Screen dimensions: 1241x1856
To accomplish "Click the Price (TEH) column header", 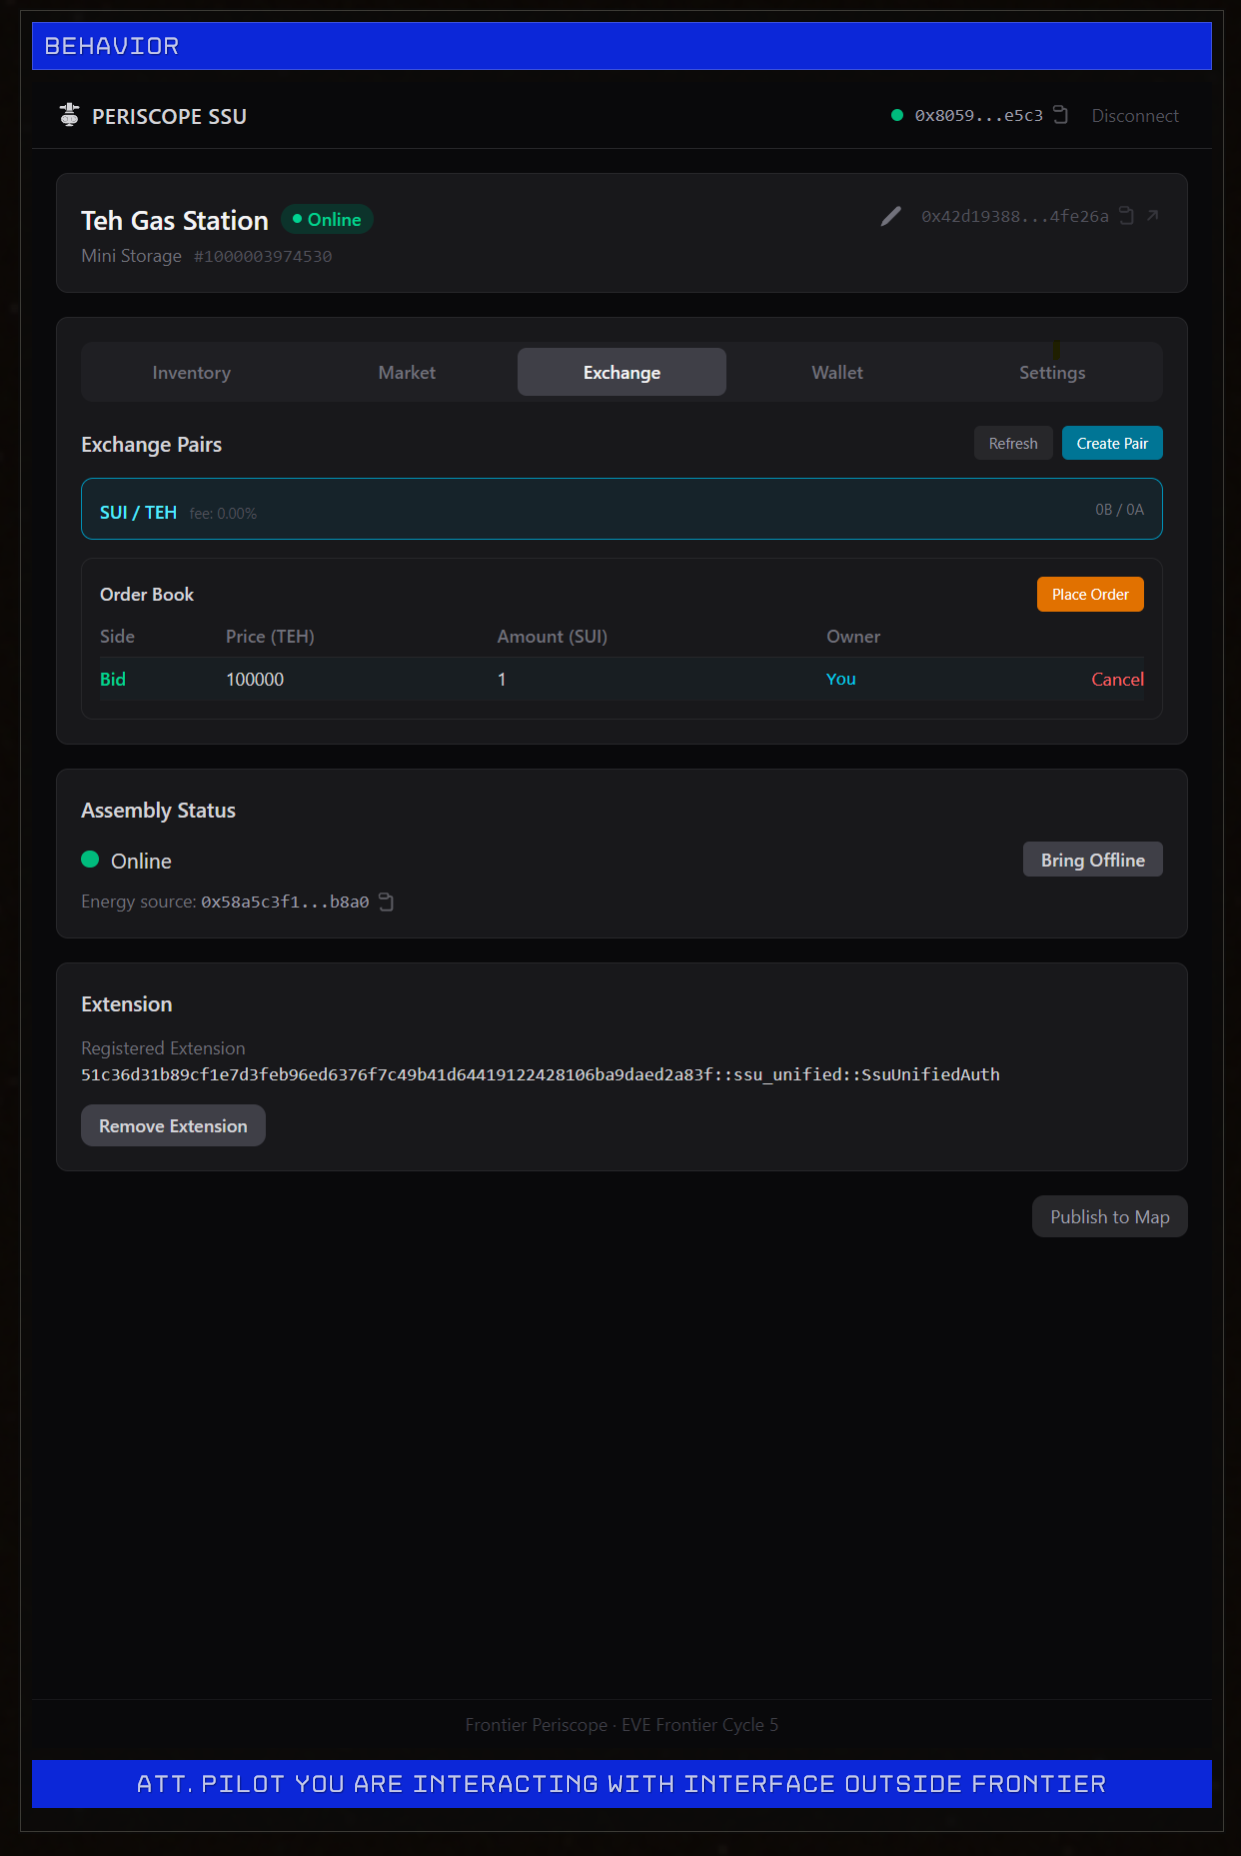I will point(270,636).
